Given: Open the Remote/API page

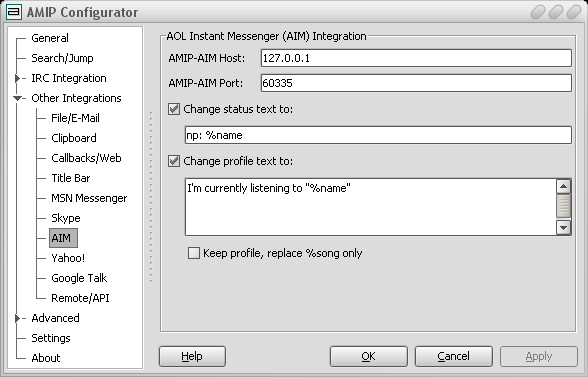Looking at the screenshot, I should tap(80, 298).
